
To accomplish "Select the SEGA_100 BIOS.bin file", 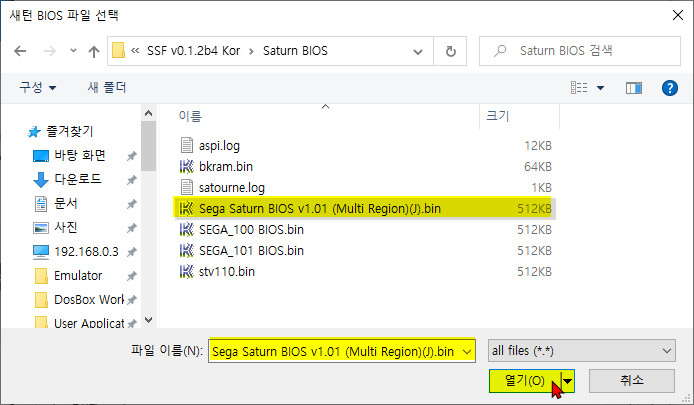I will click(x=365, y=229).
